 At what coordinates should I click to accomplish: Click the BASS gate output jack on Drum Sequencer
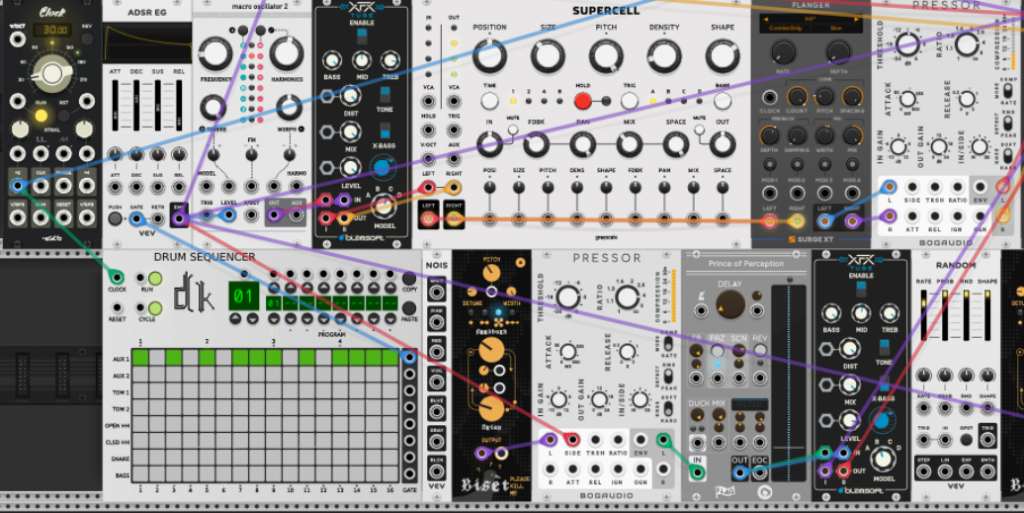tap(409, 474)
